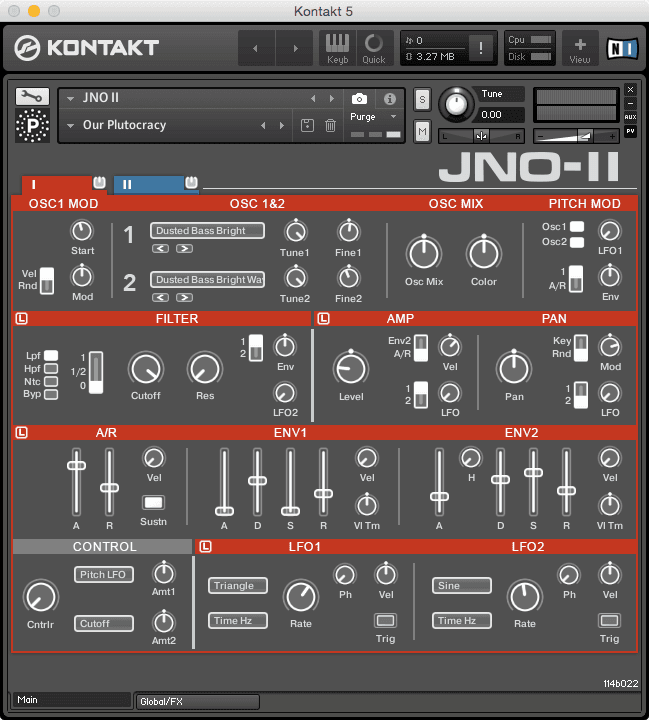Viewport: 649px width, 720px height.
Task: Open the Our Plutocracy snapshot dropdown
Action: click(70, 125)
